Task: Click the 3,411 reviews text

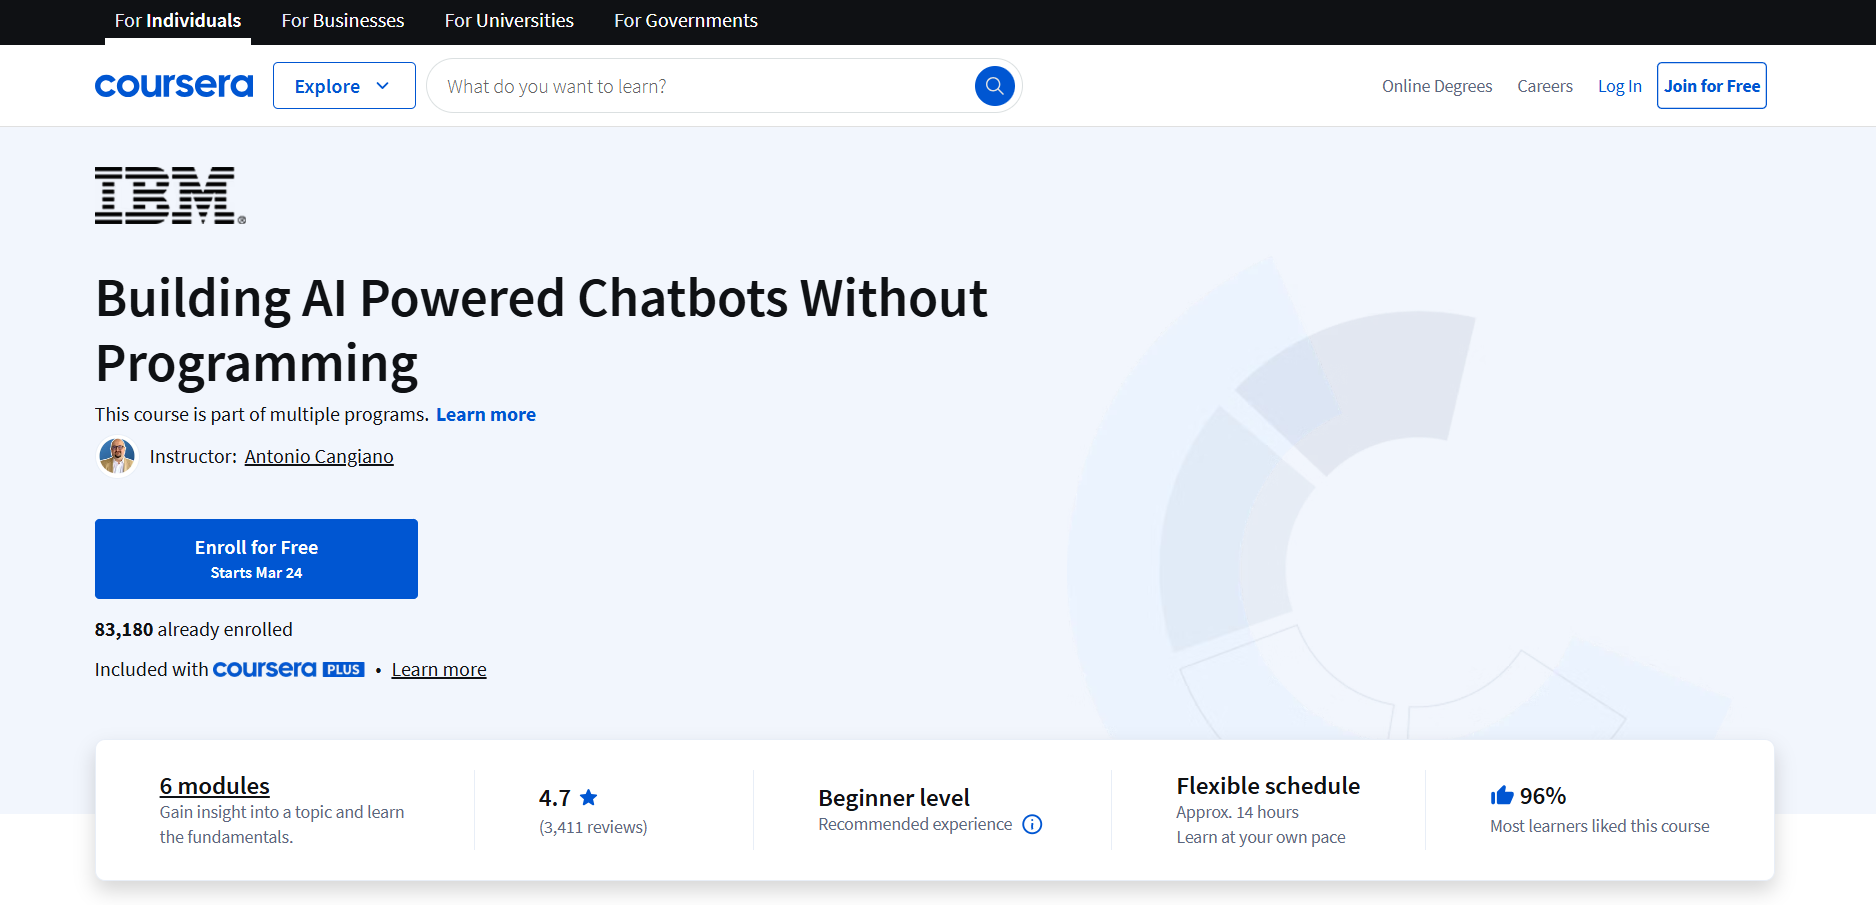Action: pos(593,827)
